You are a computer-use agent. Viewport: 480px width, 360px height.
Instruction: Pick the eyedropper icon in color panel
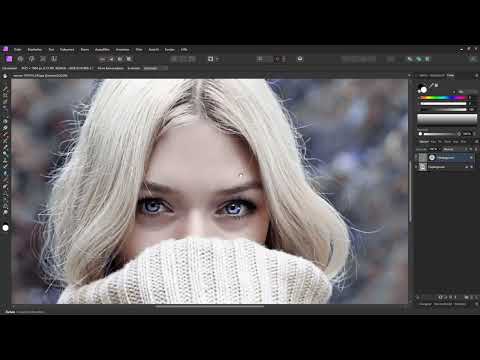tap(431, 86)
